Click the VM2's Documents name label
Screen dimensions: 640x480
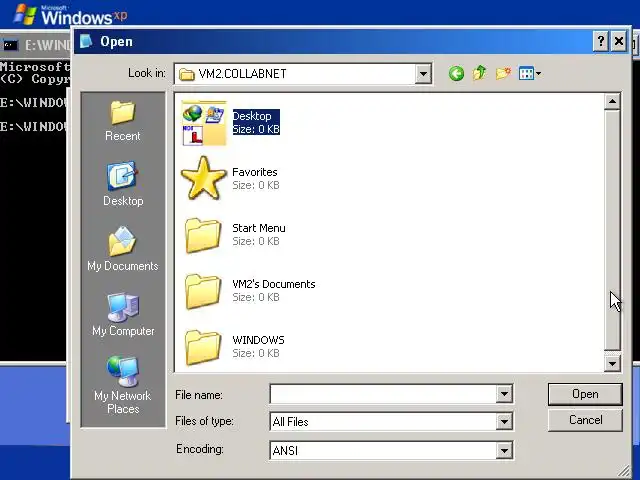pos(273,284)
